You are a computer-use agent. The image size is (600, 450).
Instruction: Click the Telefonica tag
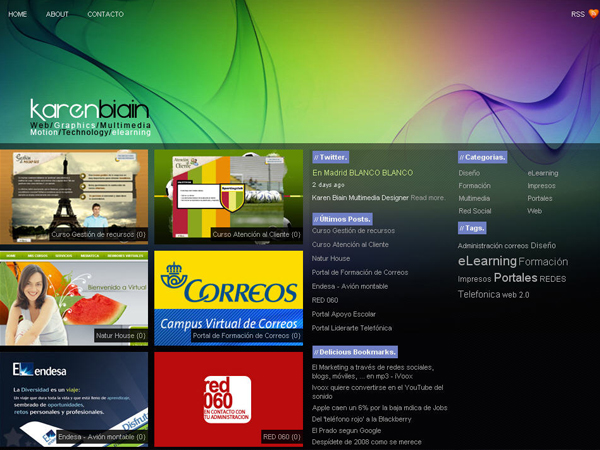(x=479, y=294)
